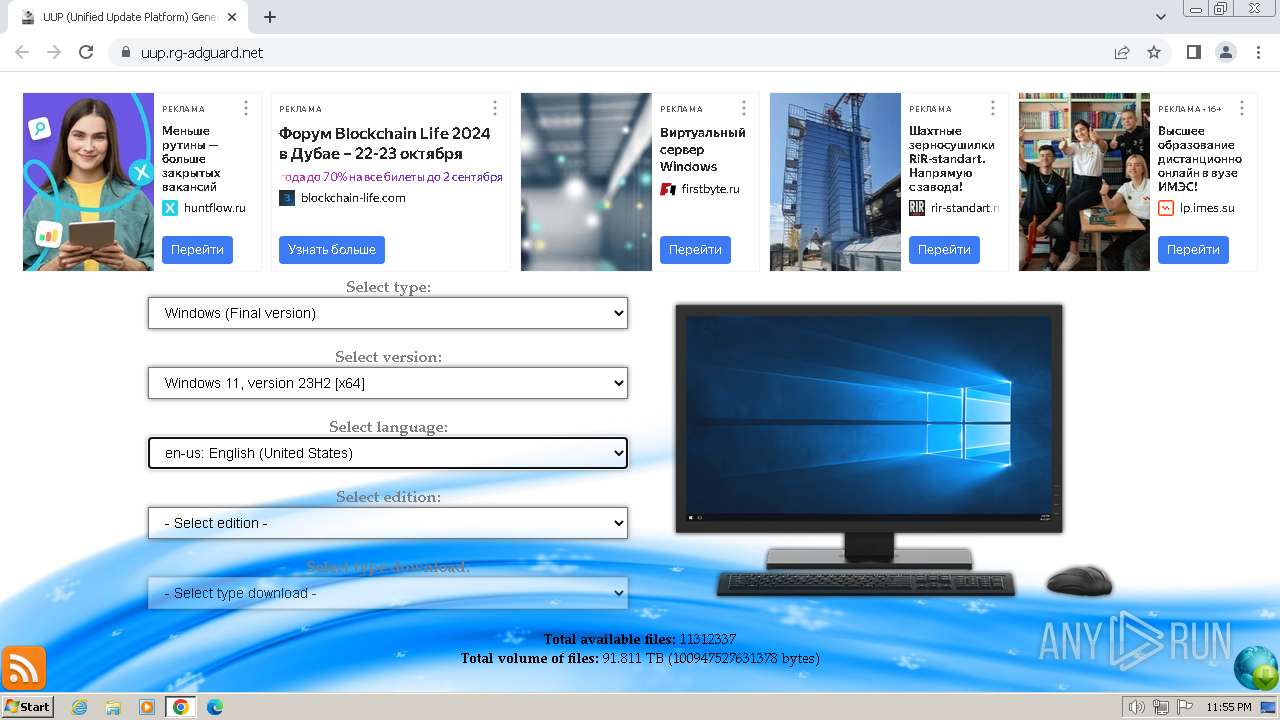Open the grain dryer tower ad image
The width and height of the screenshot is (1280, 720).
(835, 182)
